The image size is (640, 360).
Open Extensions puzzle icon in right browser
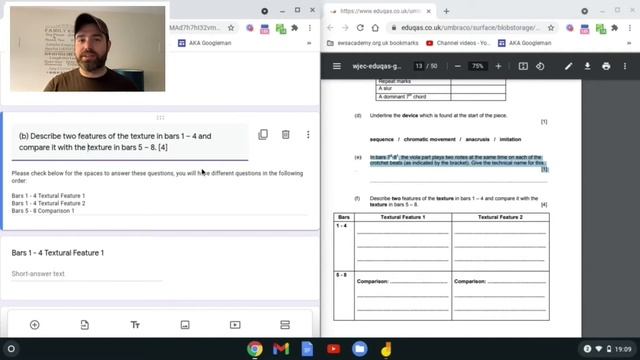click(x=615, y=28)
